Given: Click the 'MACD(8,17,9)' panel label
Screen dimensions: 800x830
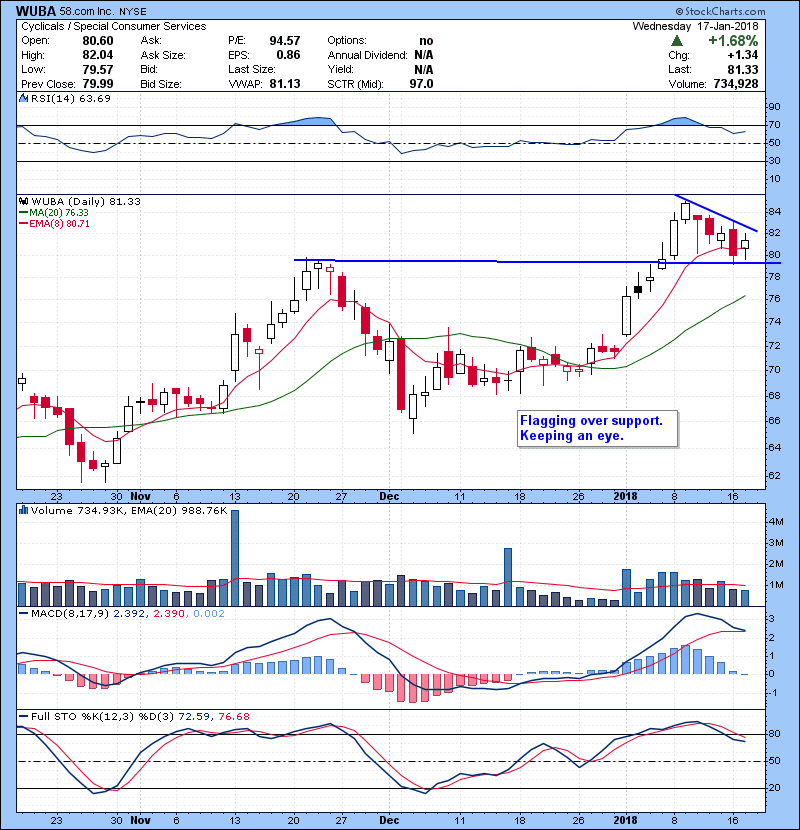Looking at the screenshot, I should [x=70, y=614].
